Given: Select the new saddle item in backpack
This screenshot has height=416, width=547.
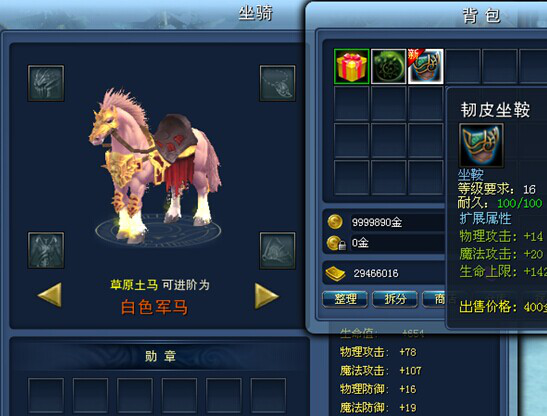Looking at the screenshot, I should point(426,66).
